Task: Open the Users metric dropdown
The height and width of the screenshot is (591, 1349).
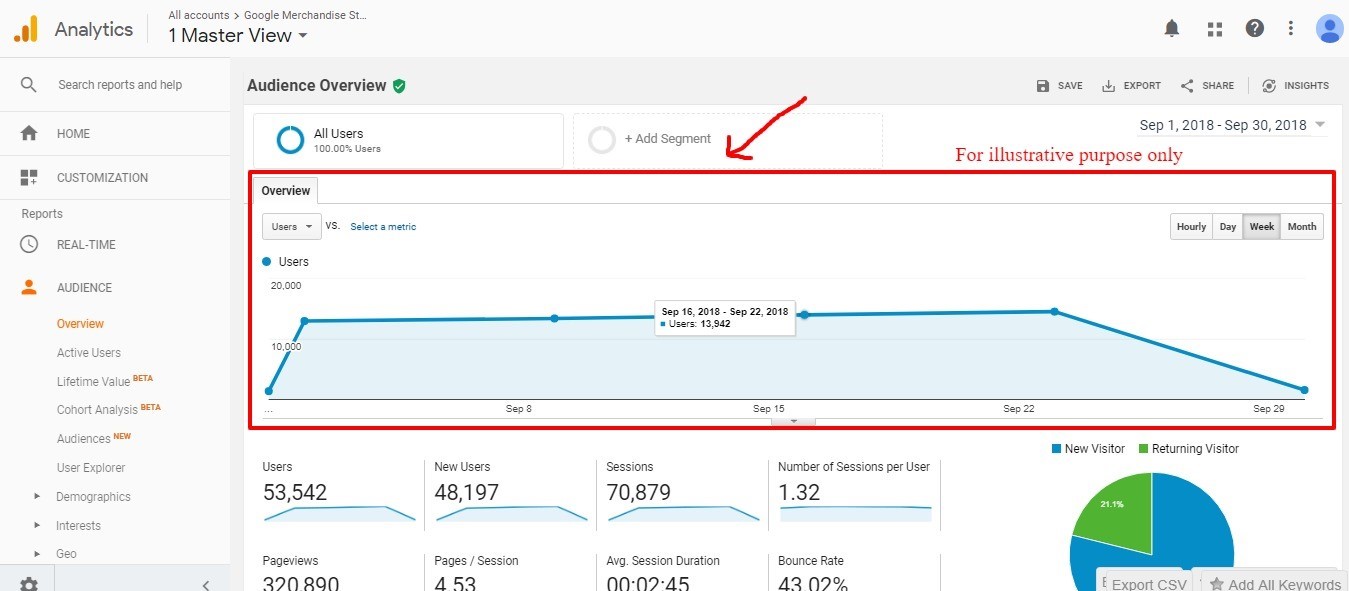Action: (x=291, y=227)
